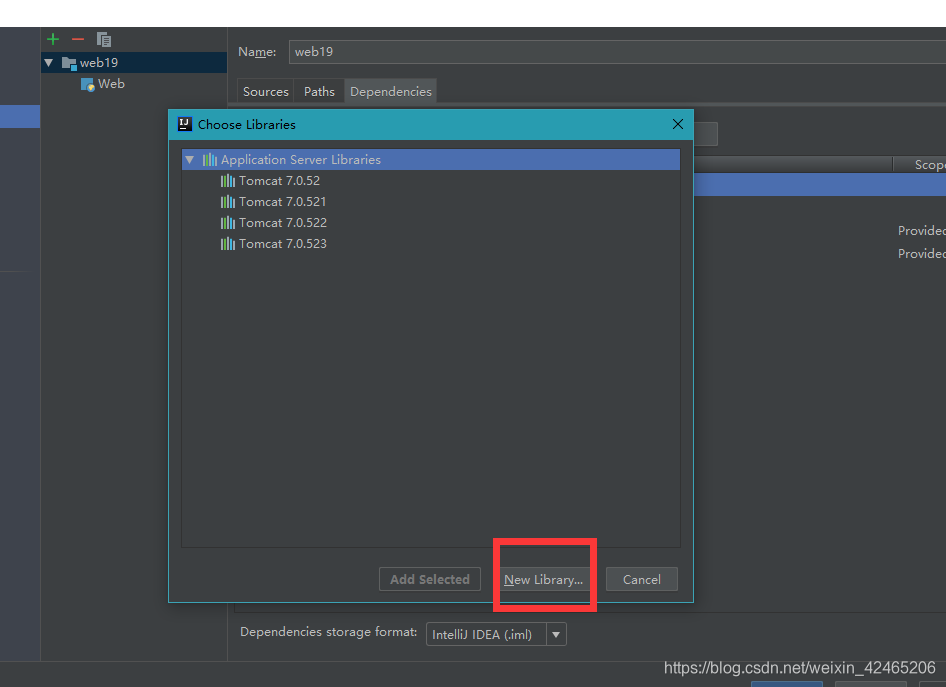Image resolution: width=946 pixels, height=687 pixels.
Task: Select IntelliJ IDEA (.iml) storage format combo box
Action: tap(496, 635)
